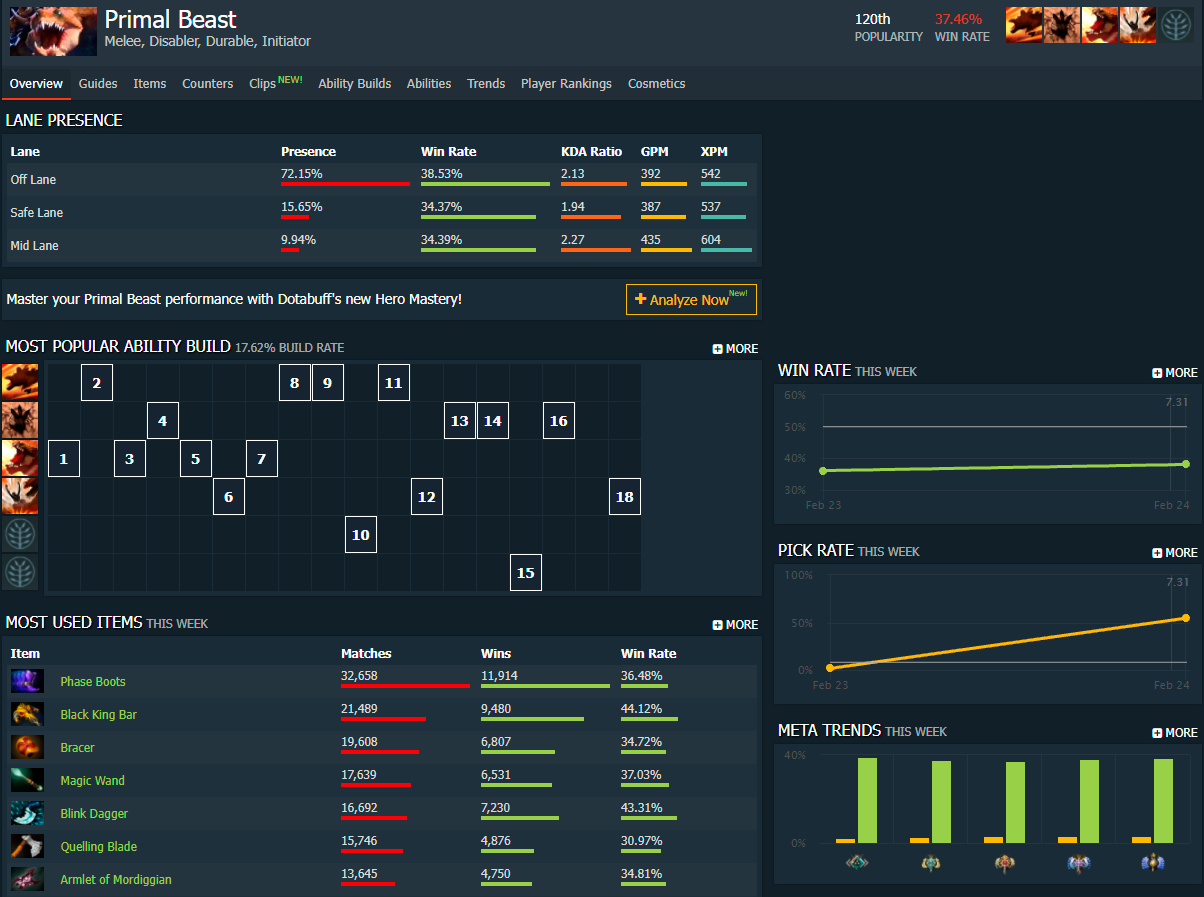Click the Off Lane row label
The height and width of the screenshot is (897, 1204).
tap(33, 180)
